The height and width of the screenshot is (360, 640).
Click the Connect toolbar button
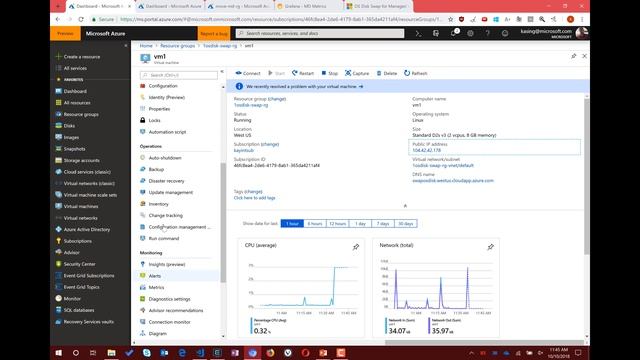(248, 73)
